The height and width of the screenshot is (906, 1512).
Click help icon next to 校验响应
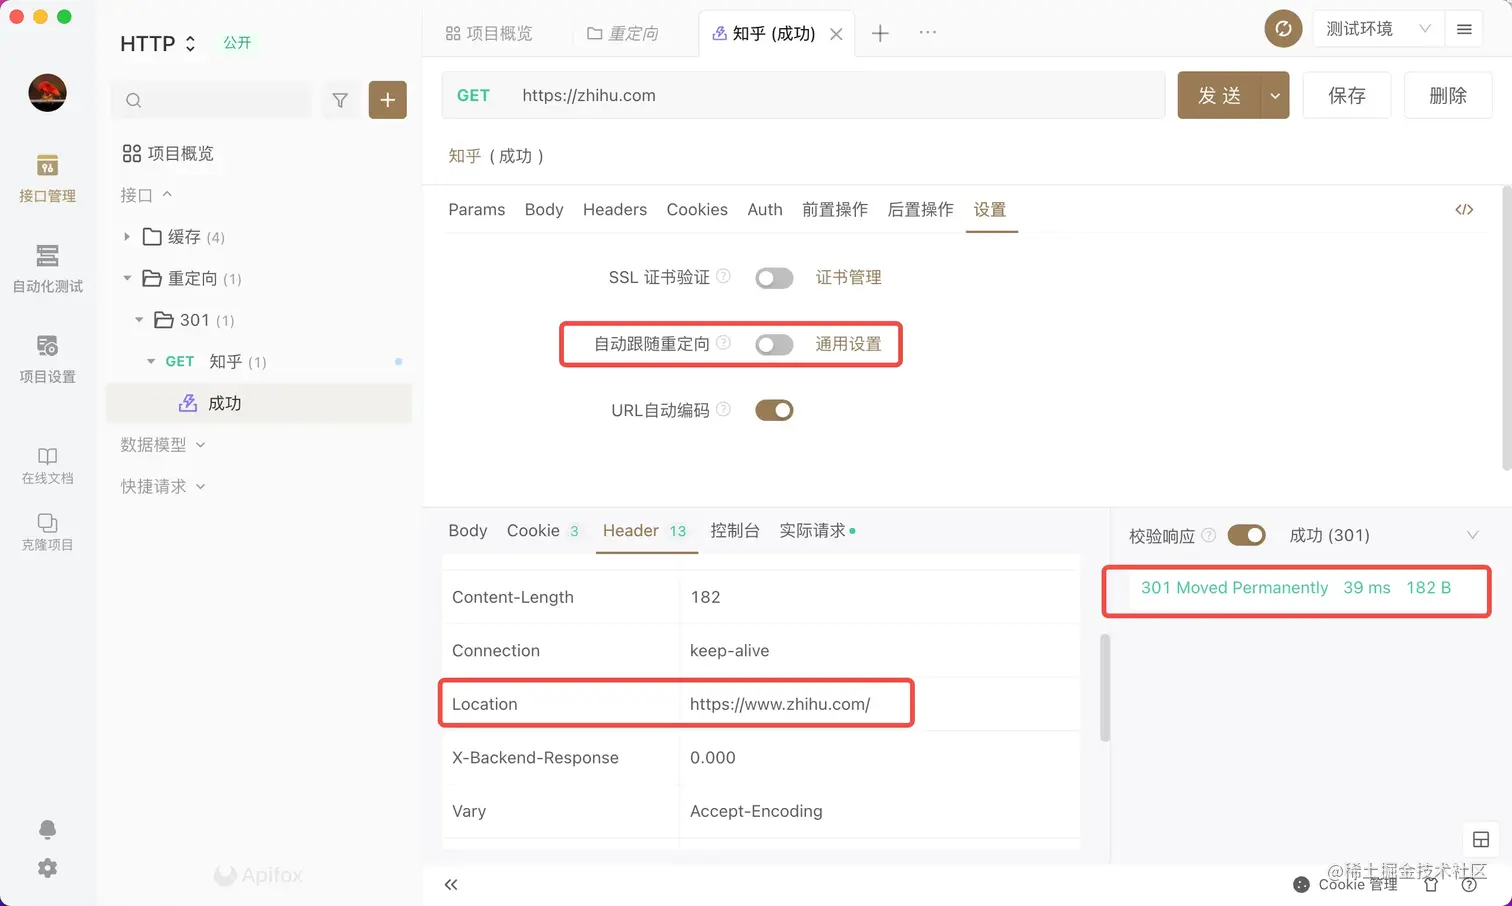tap(1208, 535)
